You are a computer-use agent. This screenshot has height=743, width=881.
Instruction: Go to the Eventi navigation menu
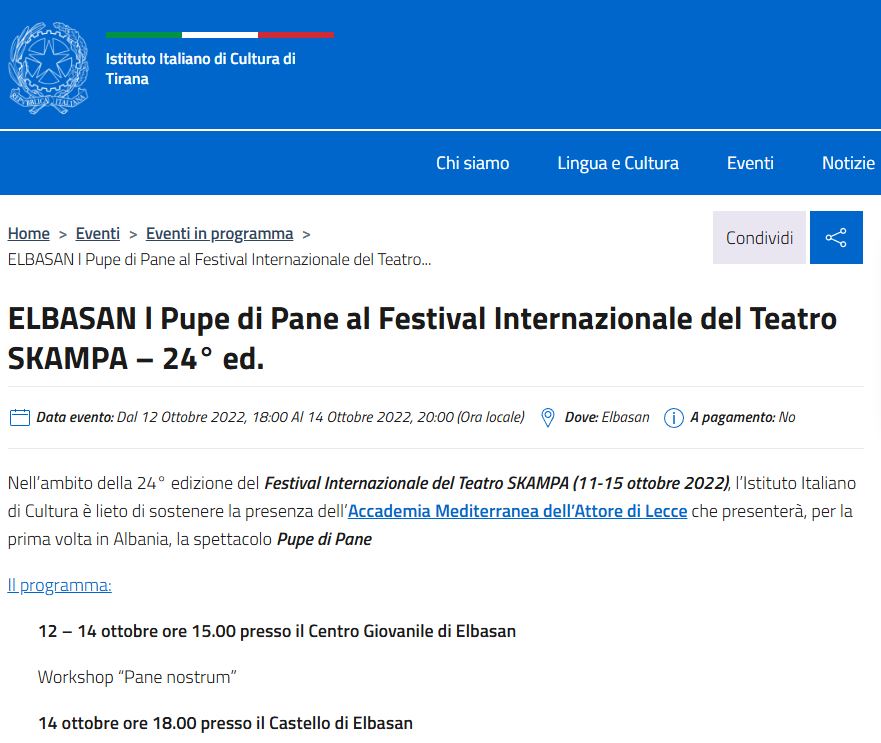[749, 163]
